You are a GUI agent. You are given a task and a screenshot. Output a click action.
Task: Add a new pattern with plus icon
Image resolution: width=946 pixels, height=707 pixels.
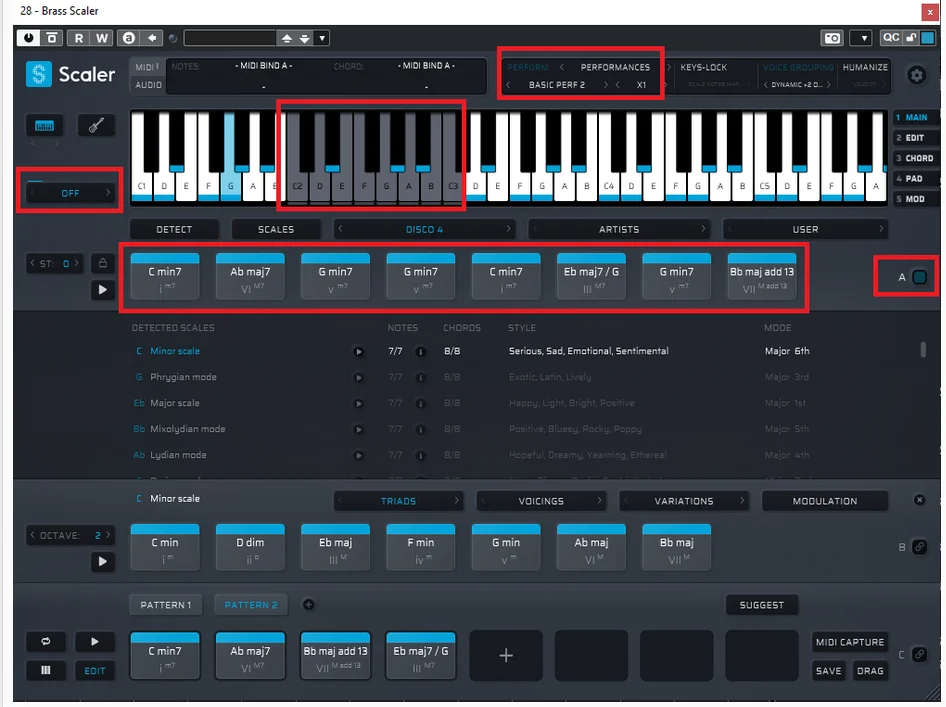tap(308, 604)
